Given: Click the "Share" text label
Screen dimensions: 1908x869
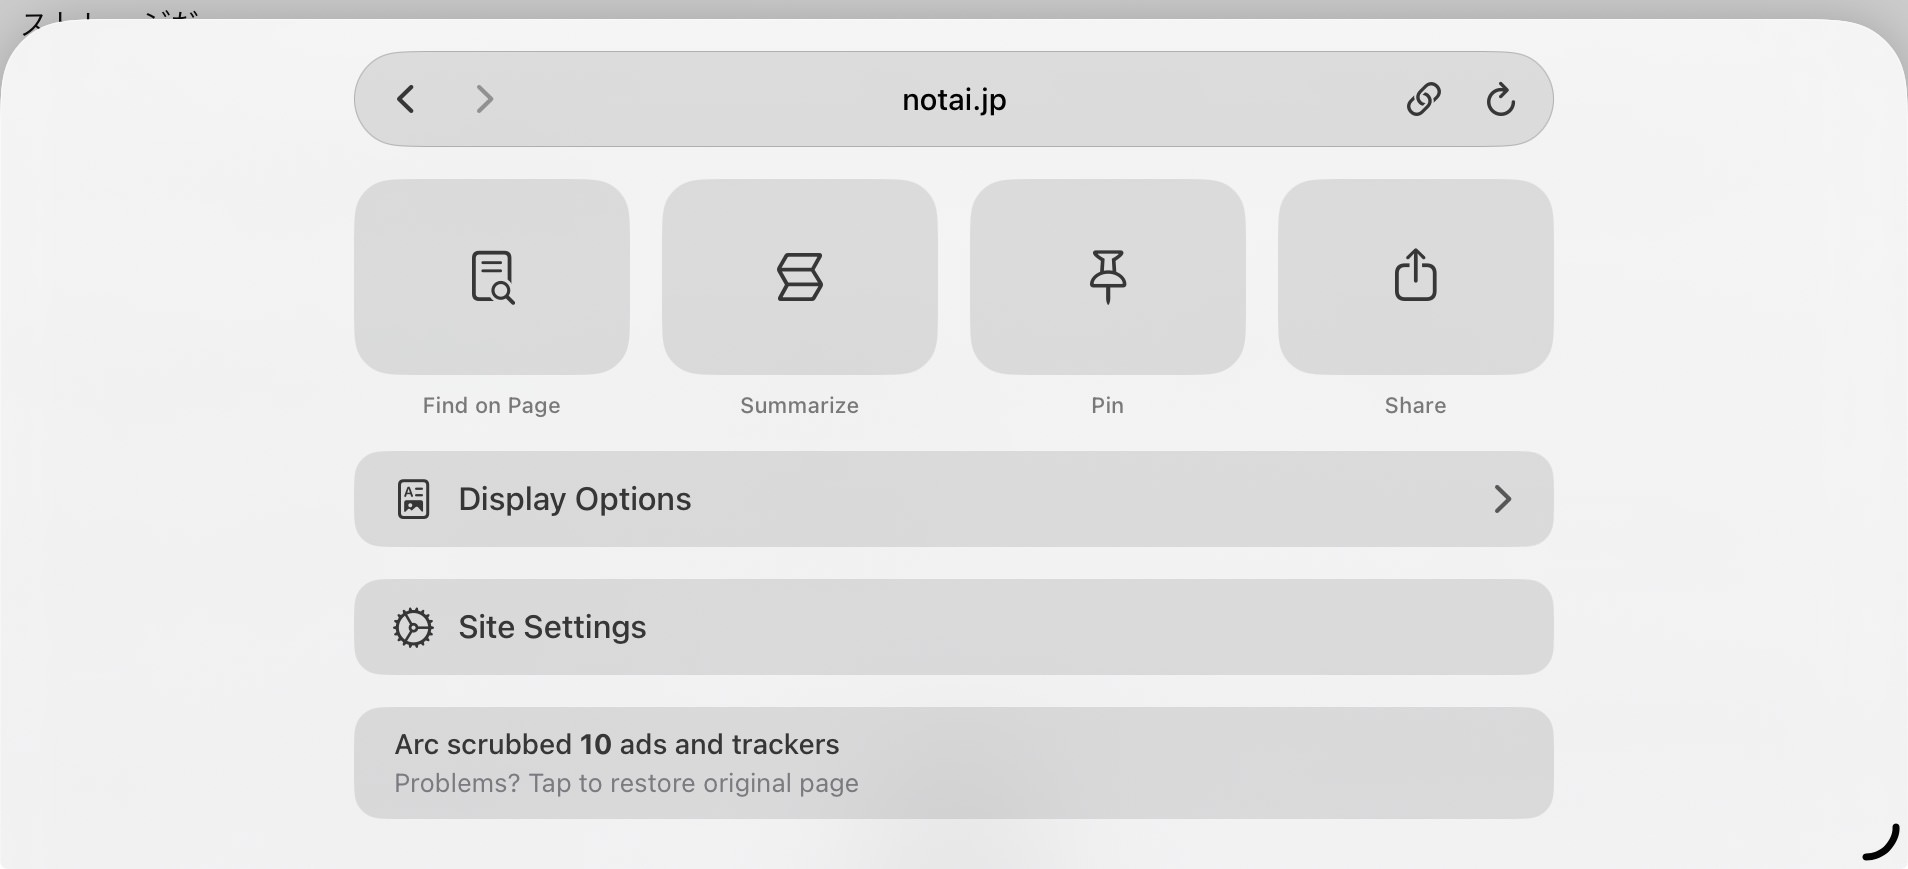Looking at the screenshot, I should (x=1415, y=405).
